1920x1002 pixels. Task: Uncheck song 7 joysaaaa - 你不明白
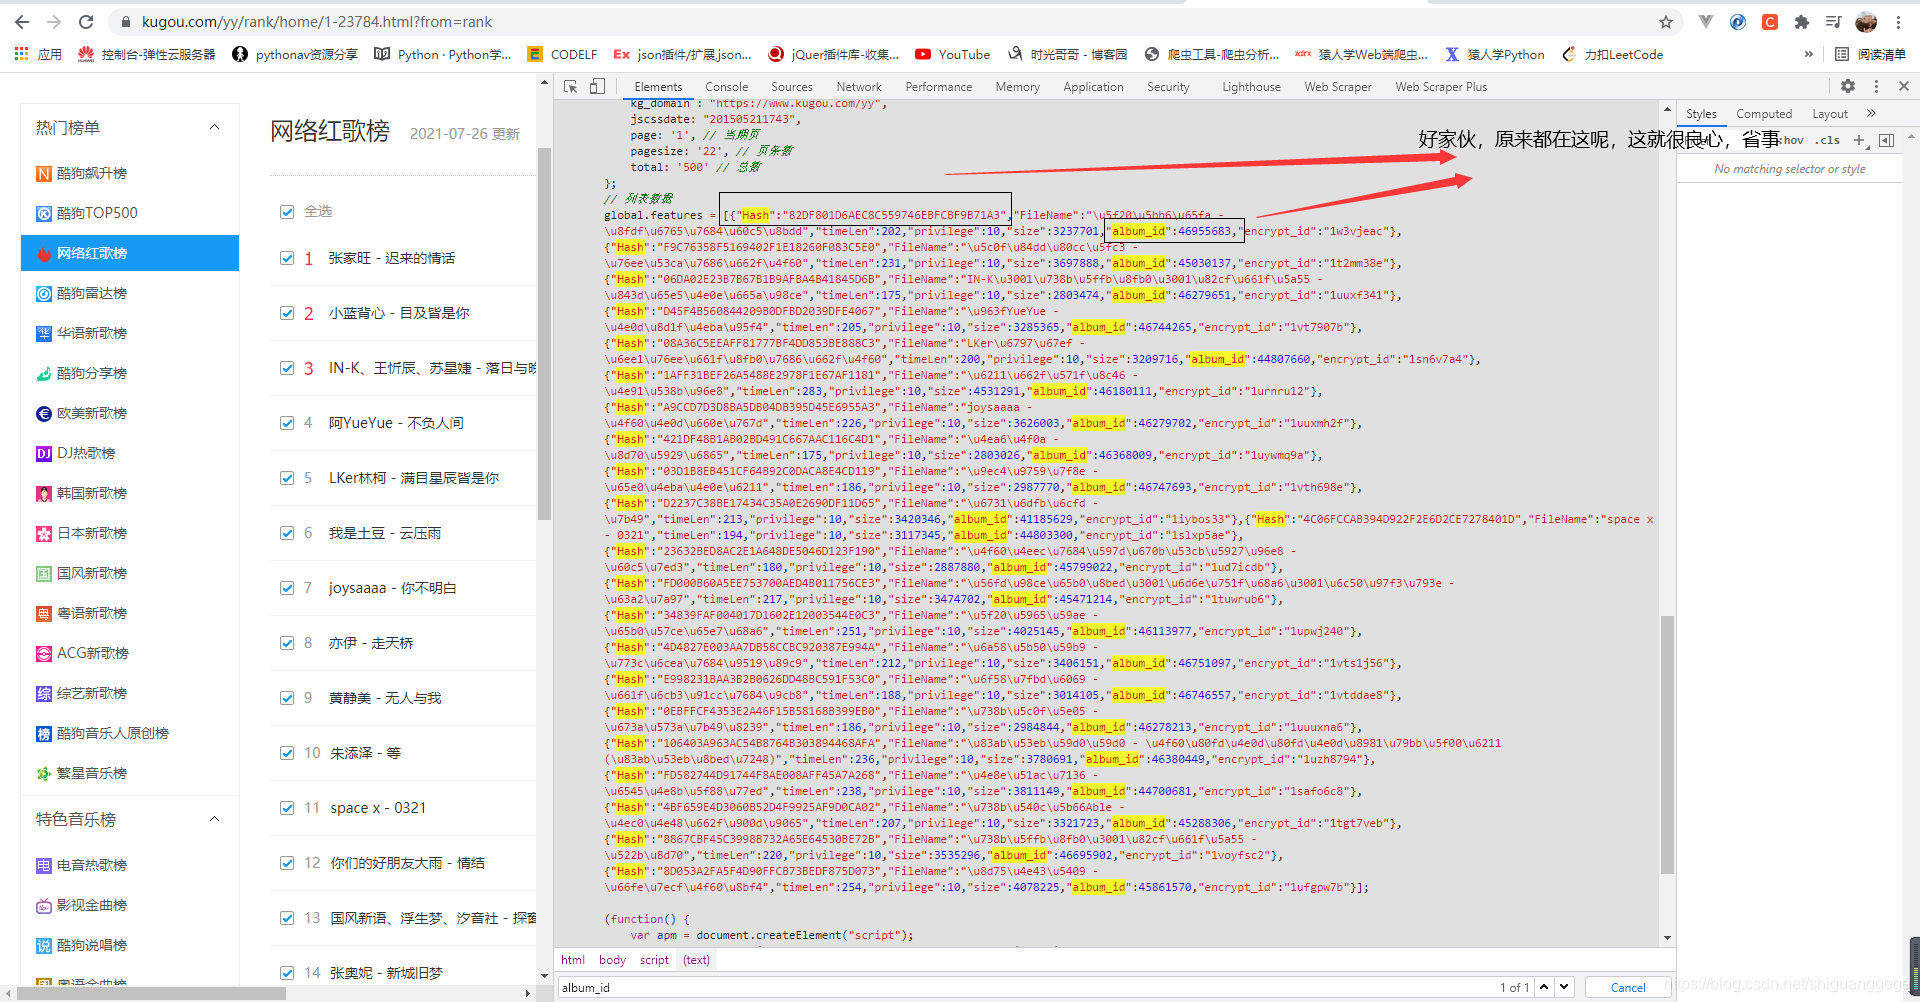287,588
